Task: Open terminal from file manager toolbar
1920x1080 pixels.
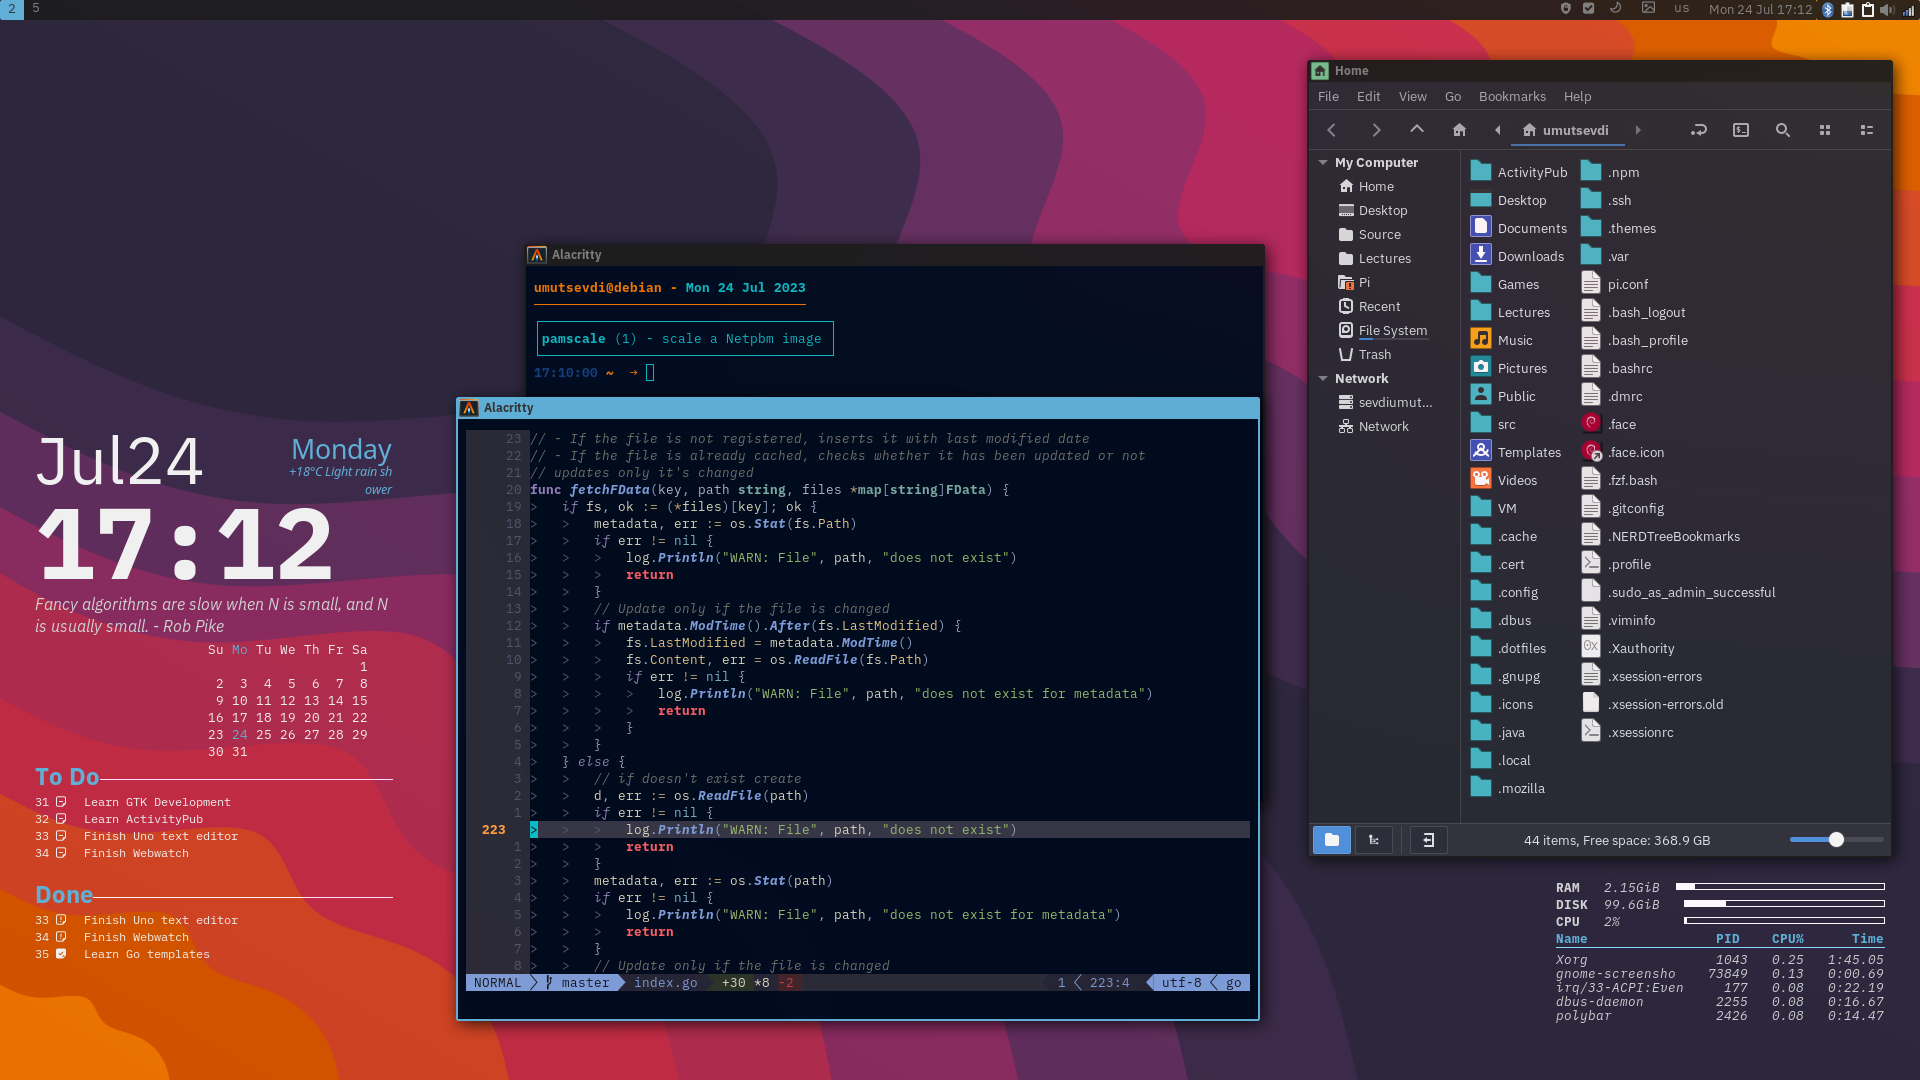Action: (x=1740, y=130)
